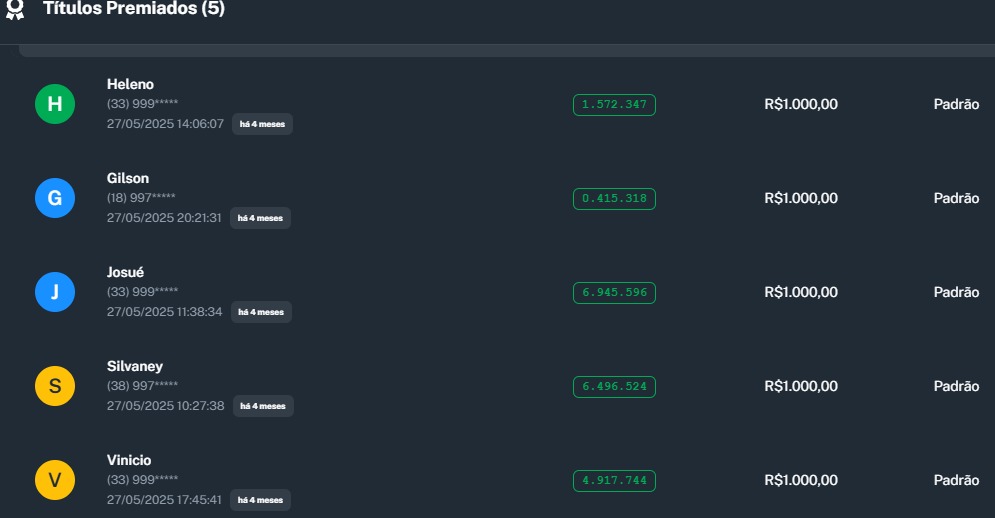Viewport: 995px width, 518px height.
Task: Open winner name Silvaney
Action: (135, 366)
